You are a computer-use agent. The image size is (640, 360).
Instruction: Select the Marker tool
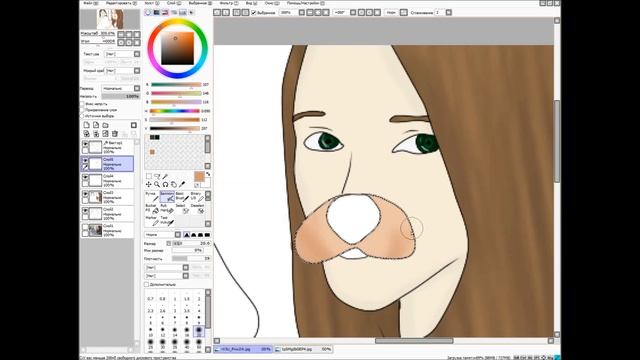[x=152, y=221]
